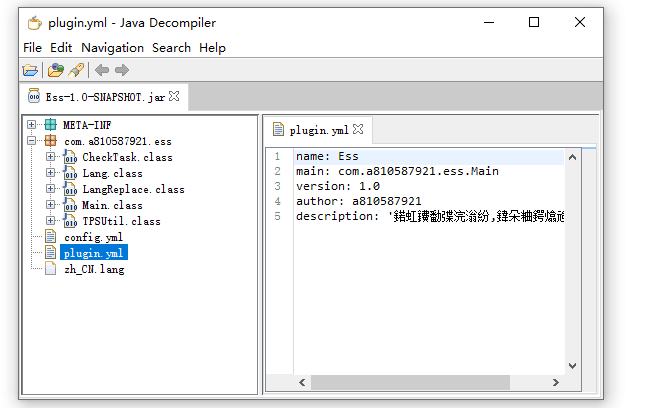
Task: Click the Search toolbar icon
Action: click(x=76, y=70)
